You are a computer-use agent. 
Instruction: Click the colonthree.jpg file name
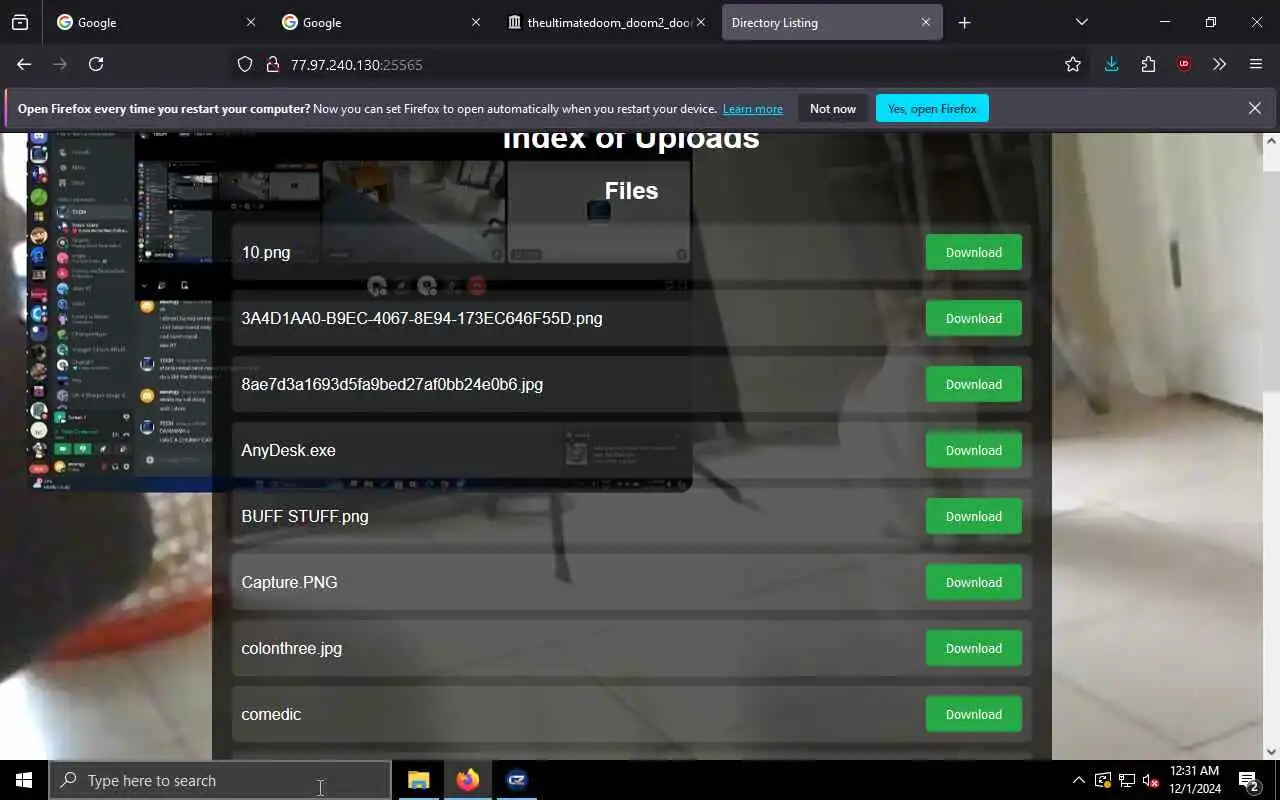tap(291, 648)
